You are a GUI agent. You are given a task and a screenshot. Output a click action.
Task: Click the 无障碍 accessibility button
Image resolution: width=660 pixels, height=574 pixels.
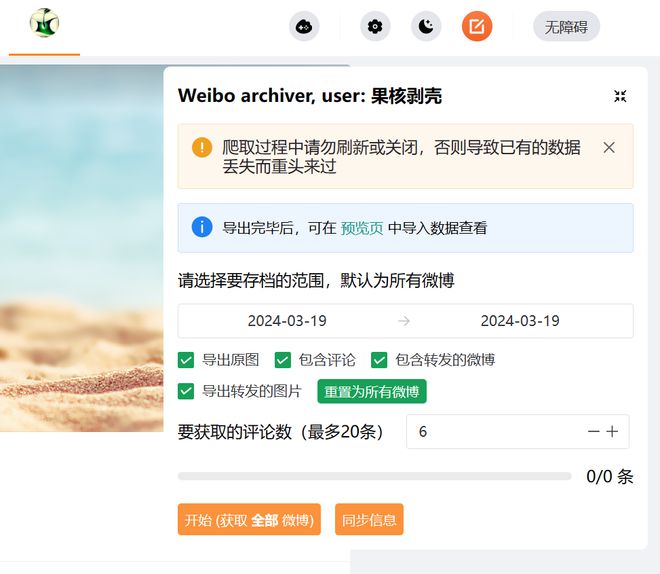pyautogui.click(x=567, y=27)
